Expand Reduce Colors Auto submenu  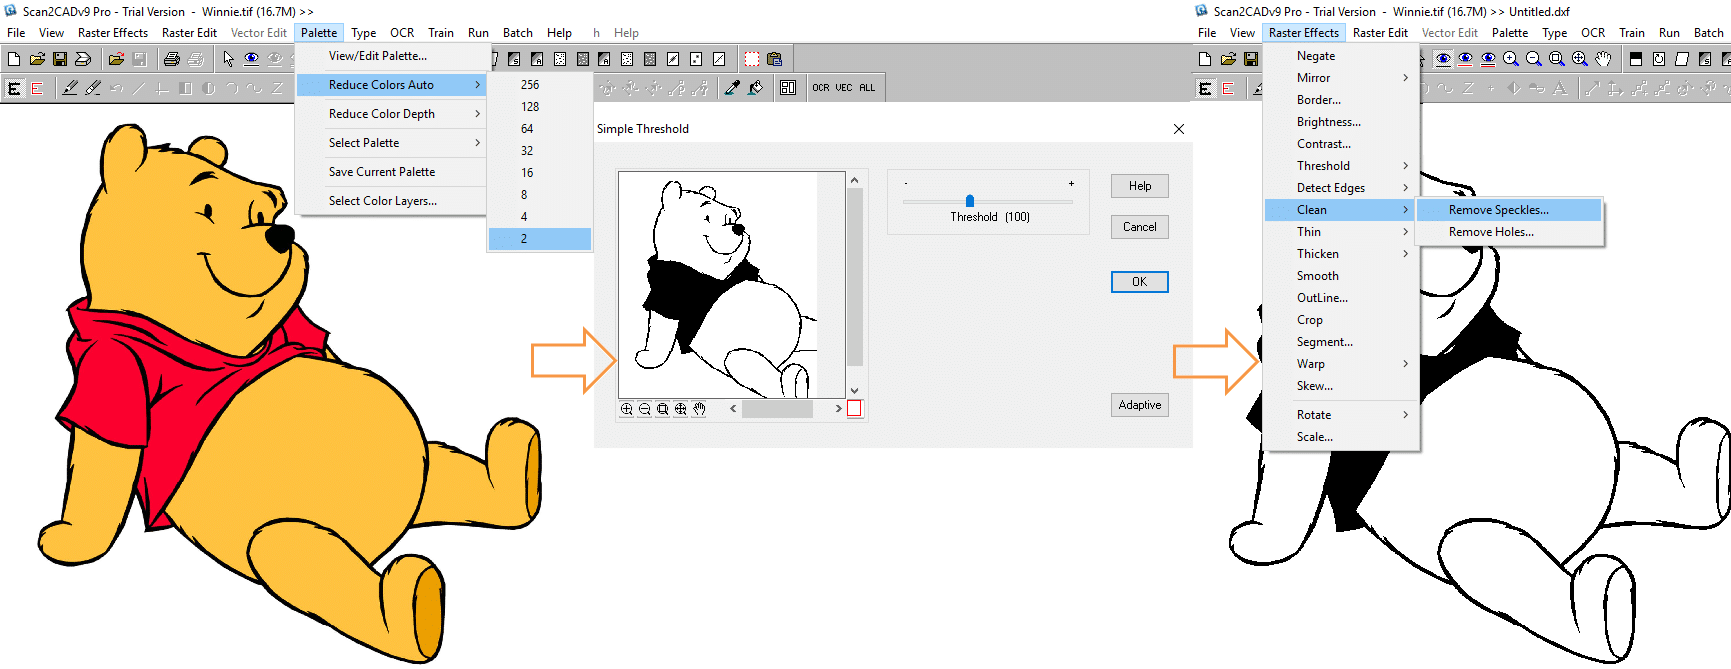click(x=391, y=85)
